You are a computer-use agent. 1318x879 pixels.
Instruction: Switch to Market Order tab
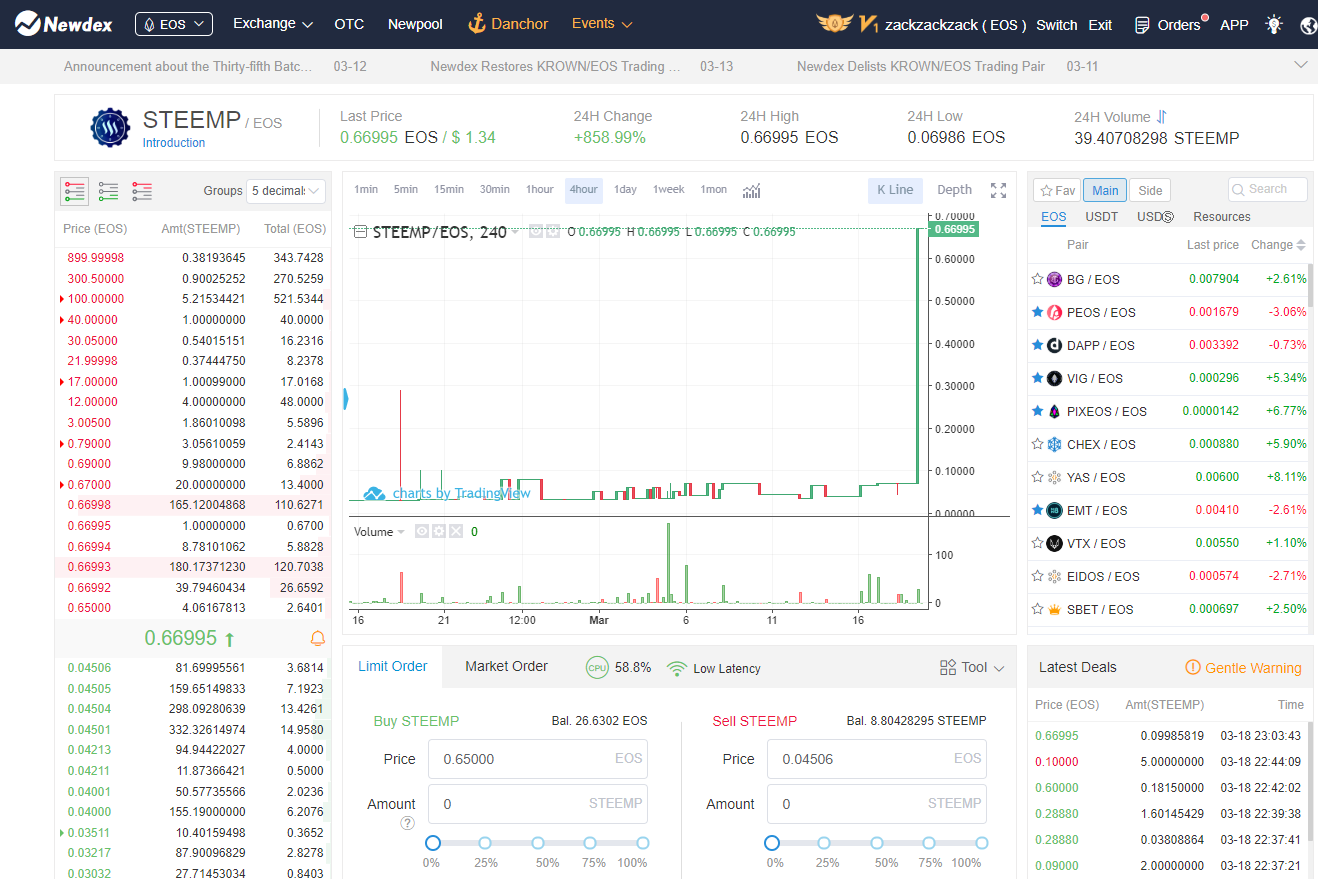pyautogui.click(x=506, y=666)
